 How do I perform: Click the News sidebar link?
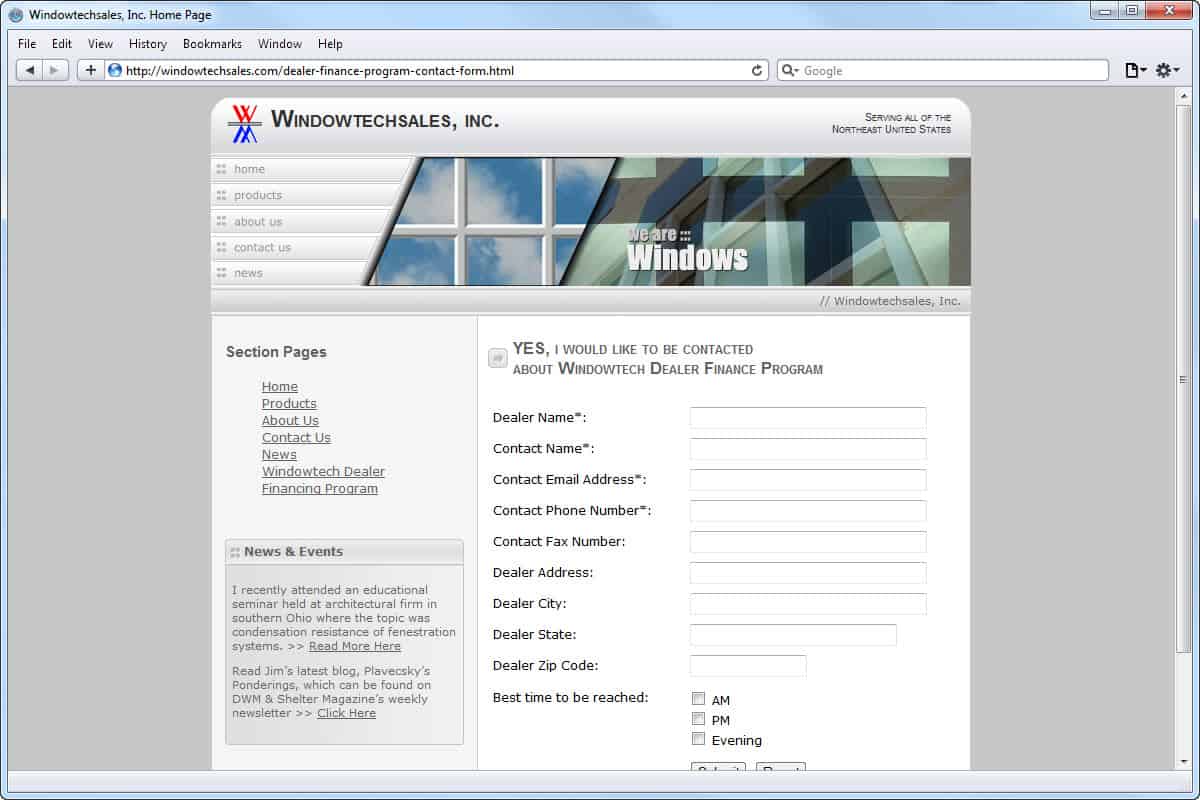[x=279, y=455]
